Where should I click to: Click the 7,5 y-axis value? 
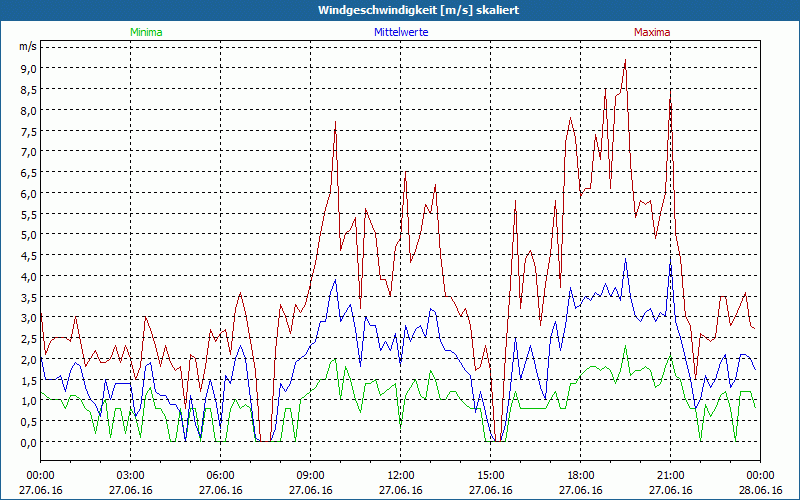pyautogui.click(x=29, y=131)
